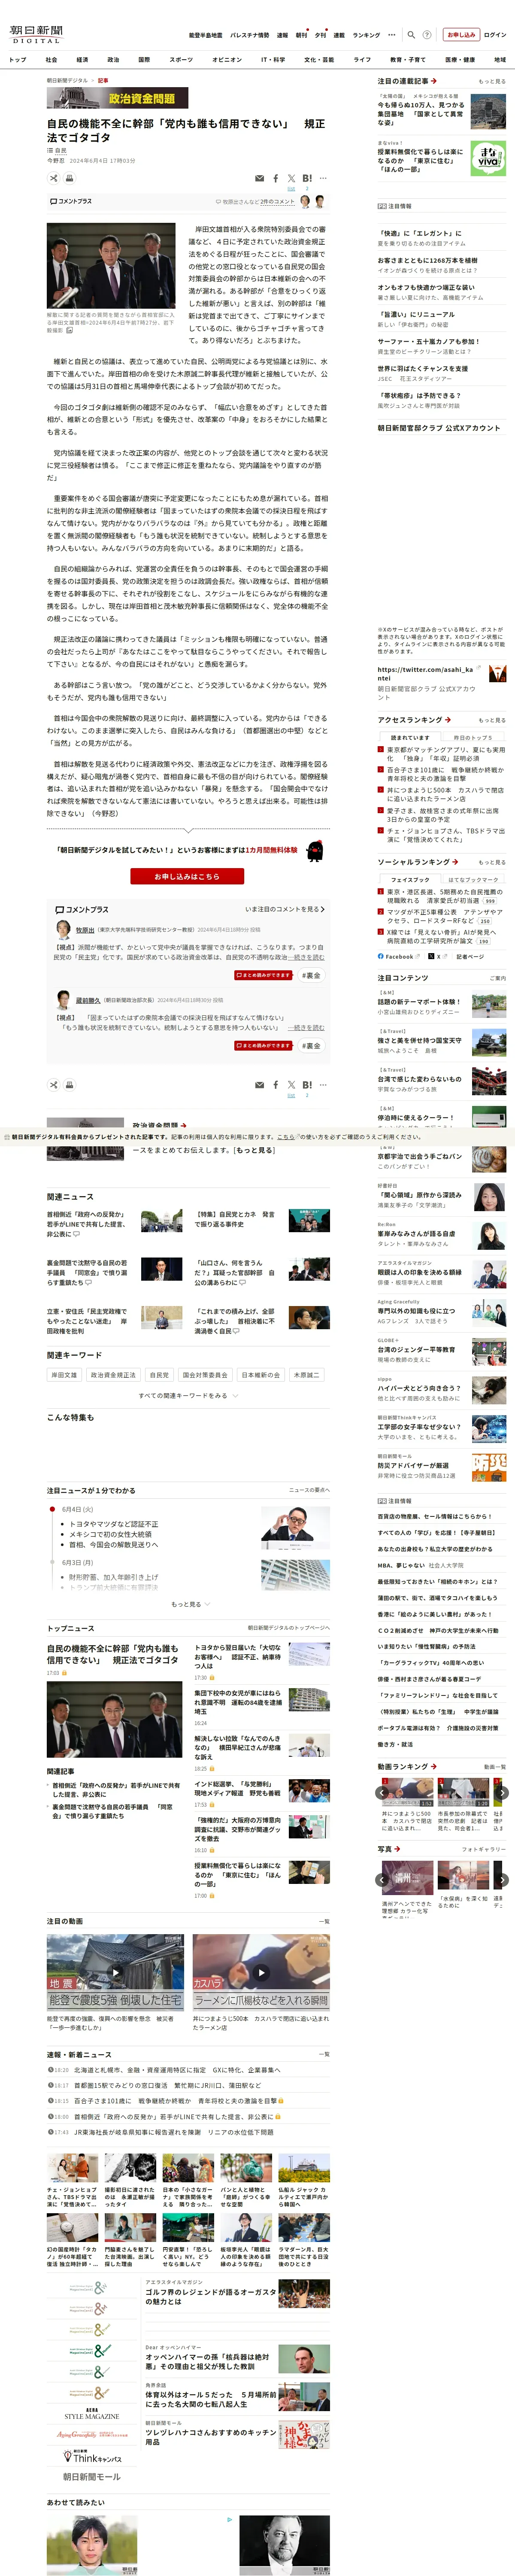Share on X icon below the headline

pos(291,179)
